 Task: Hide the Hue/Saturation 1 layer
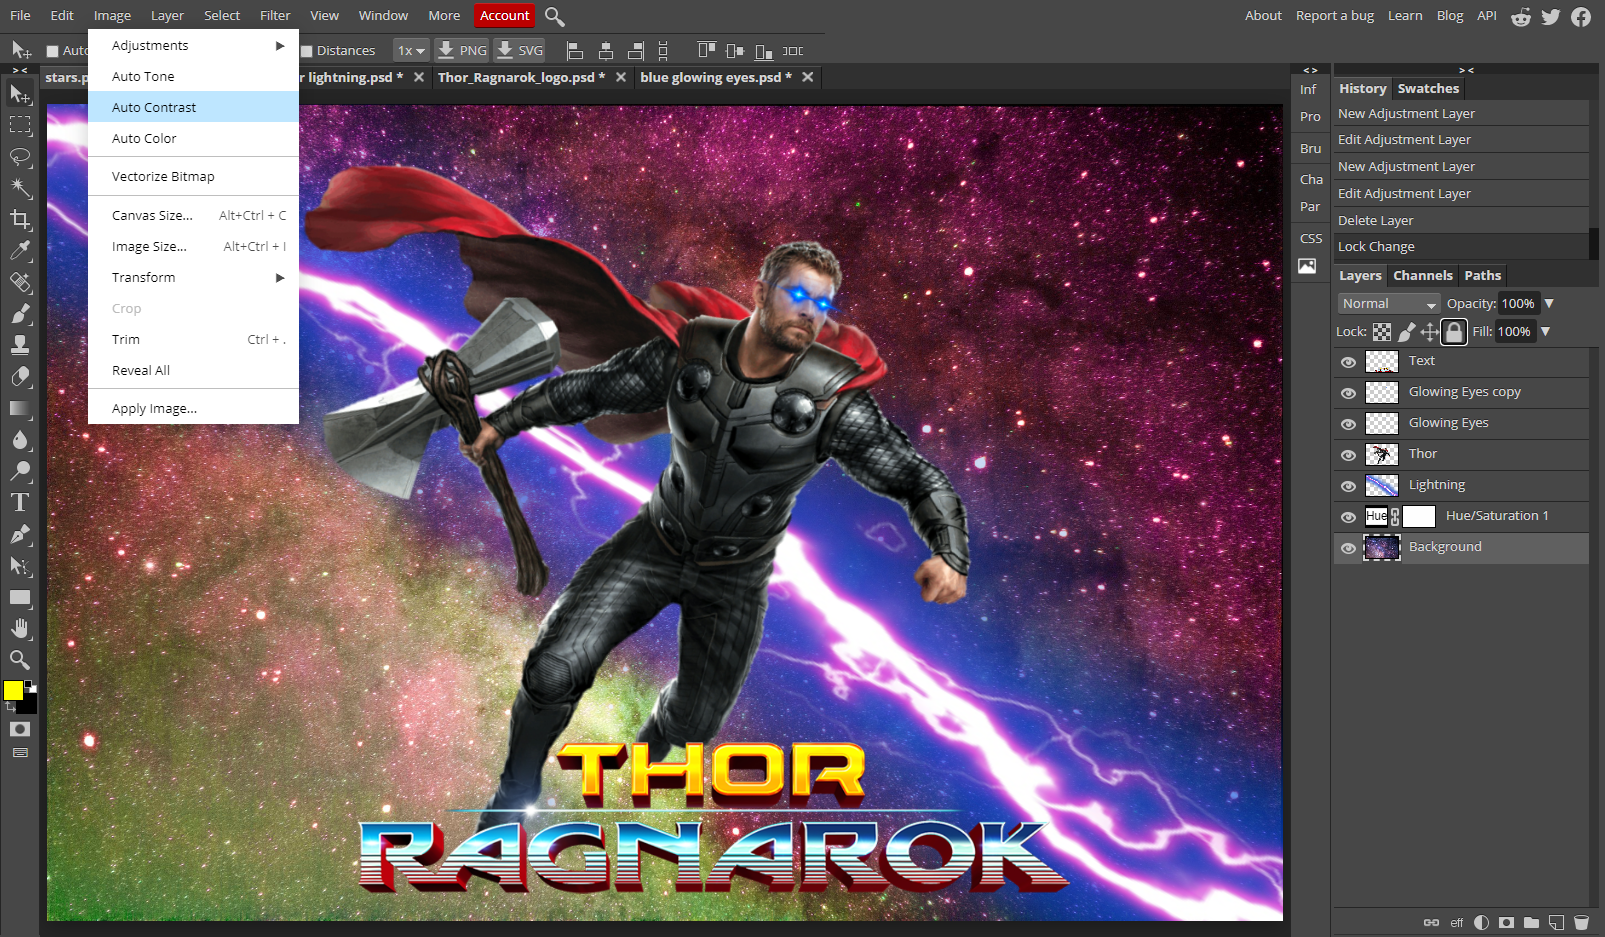tap(1348, 517)
